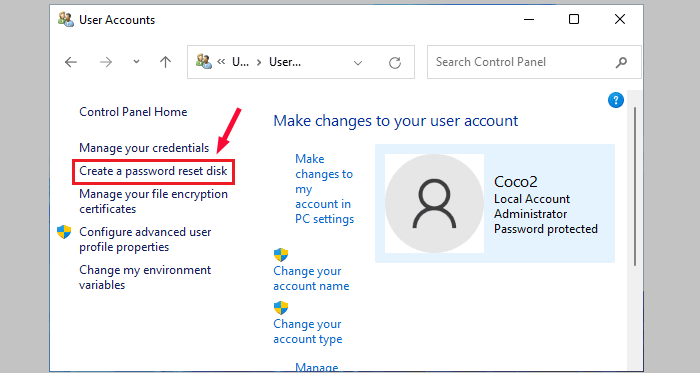700x373 pixels.
Task: Click Change your account type link
Action: click(x=308, y=332)
